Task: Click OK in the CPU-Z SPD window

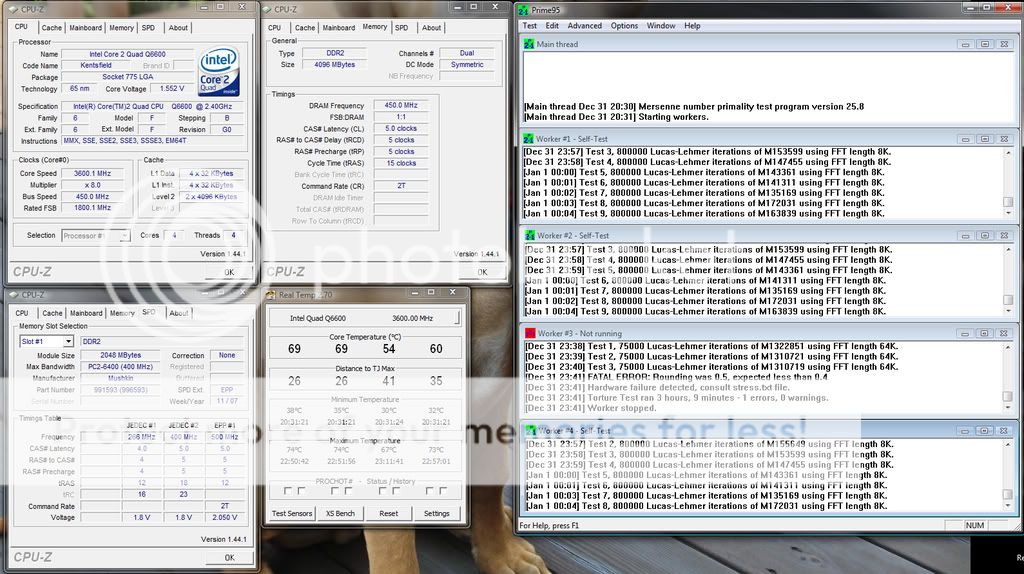Action: tap(229, 558)
